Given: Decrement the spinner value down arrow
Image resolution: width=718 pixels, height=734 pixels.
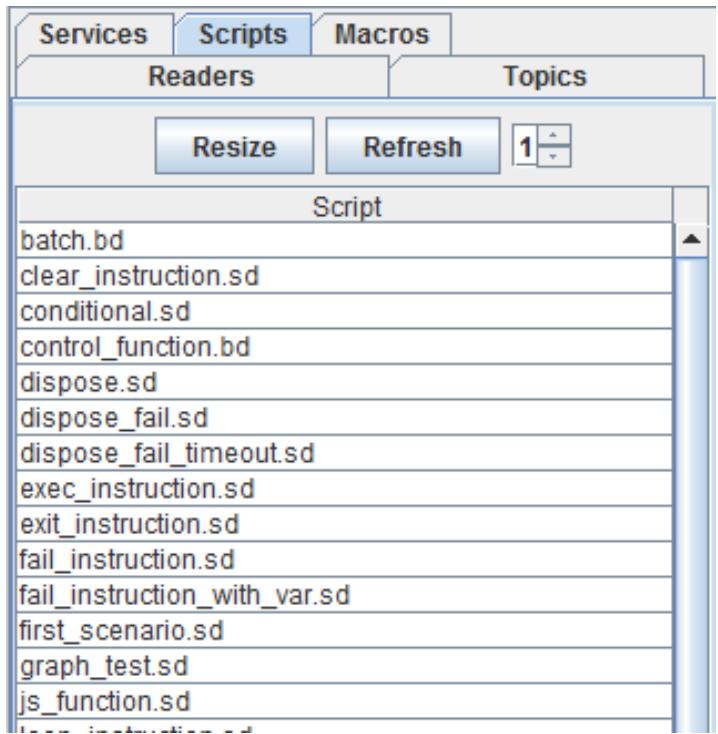Looking at the screenshot, I should [x=554, y=157].
